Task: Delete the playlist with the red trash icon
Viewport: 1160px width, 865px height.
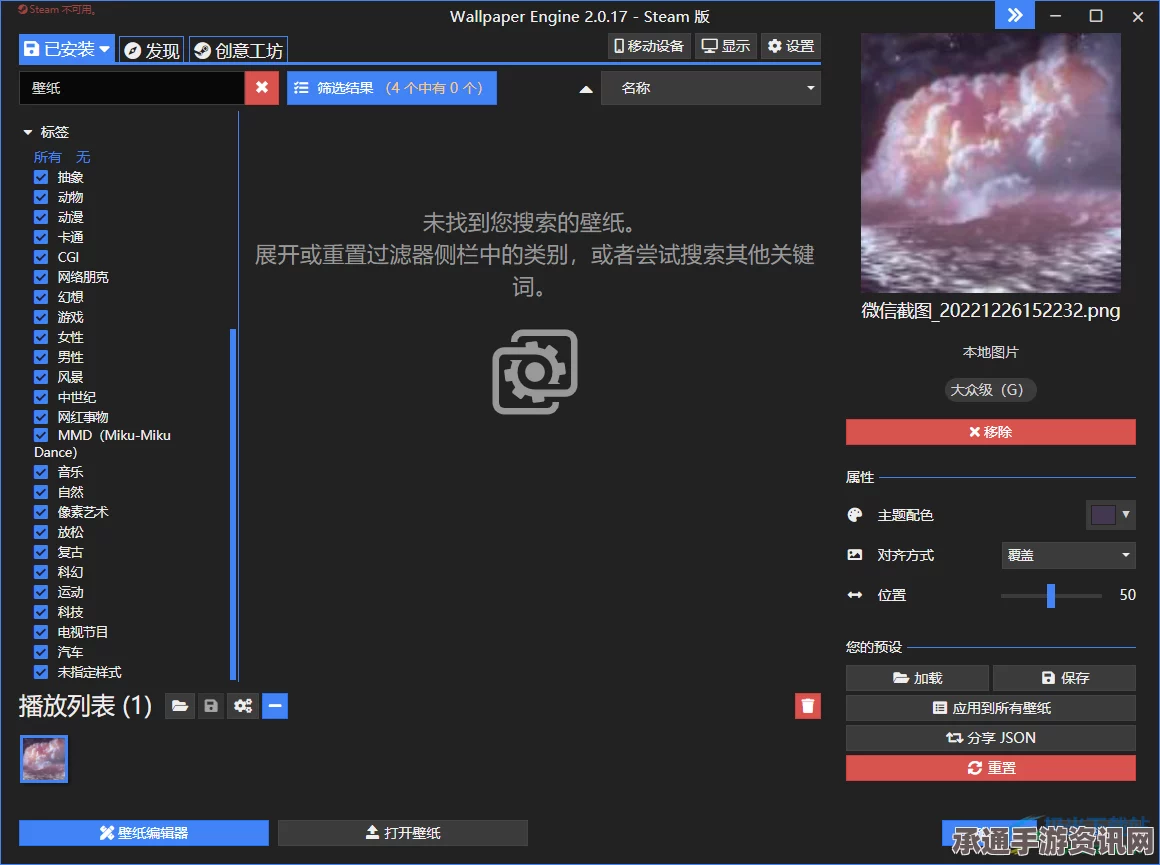Action: [x=808, y=706]
